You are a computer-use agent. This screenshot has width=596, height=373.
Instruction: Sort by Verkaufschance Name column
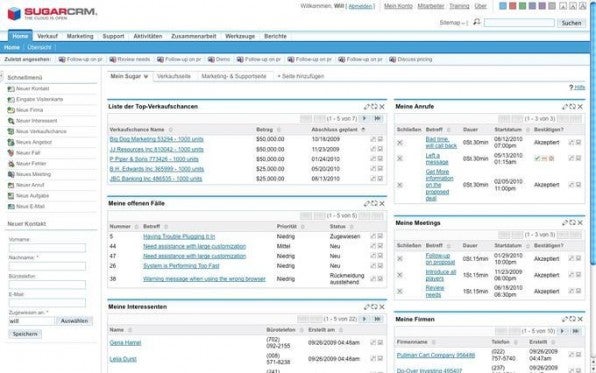[137, 130]
